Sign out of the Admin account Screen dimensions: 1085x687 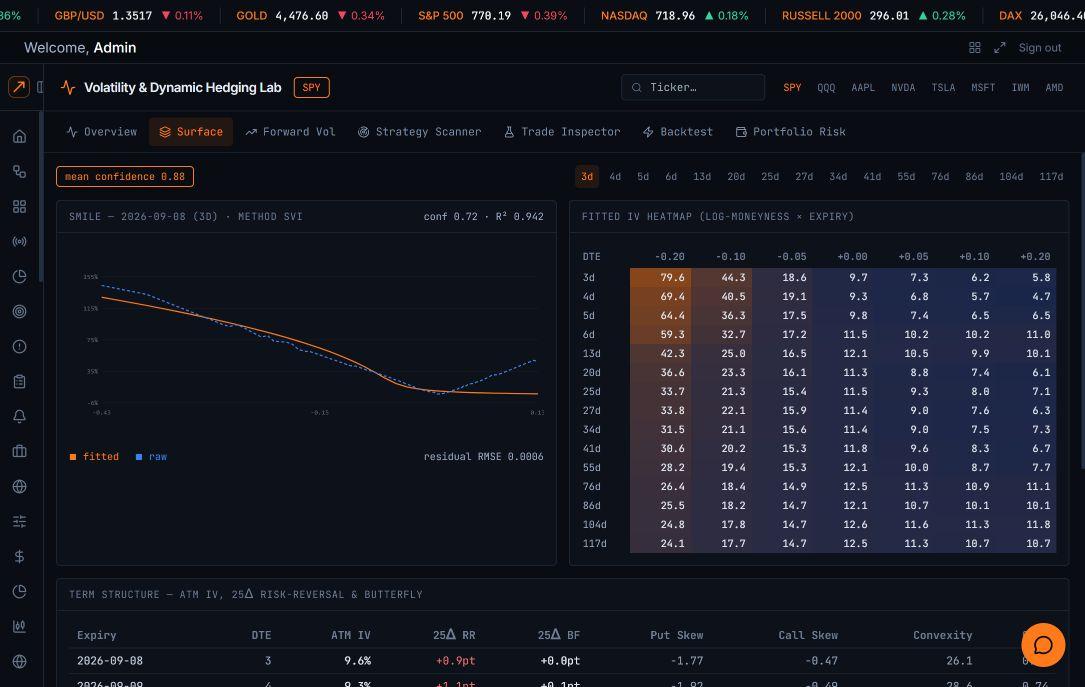pyautogui.click(x=1039, y=48)
